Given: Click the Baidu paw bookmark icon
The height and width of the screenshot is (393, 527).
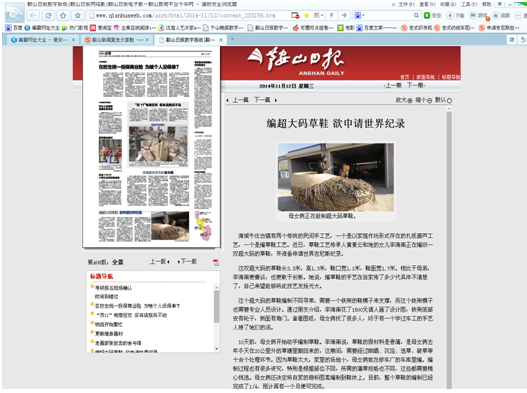Looking at the screenshot, I should [8, 28].
